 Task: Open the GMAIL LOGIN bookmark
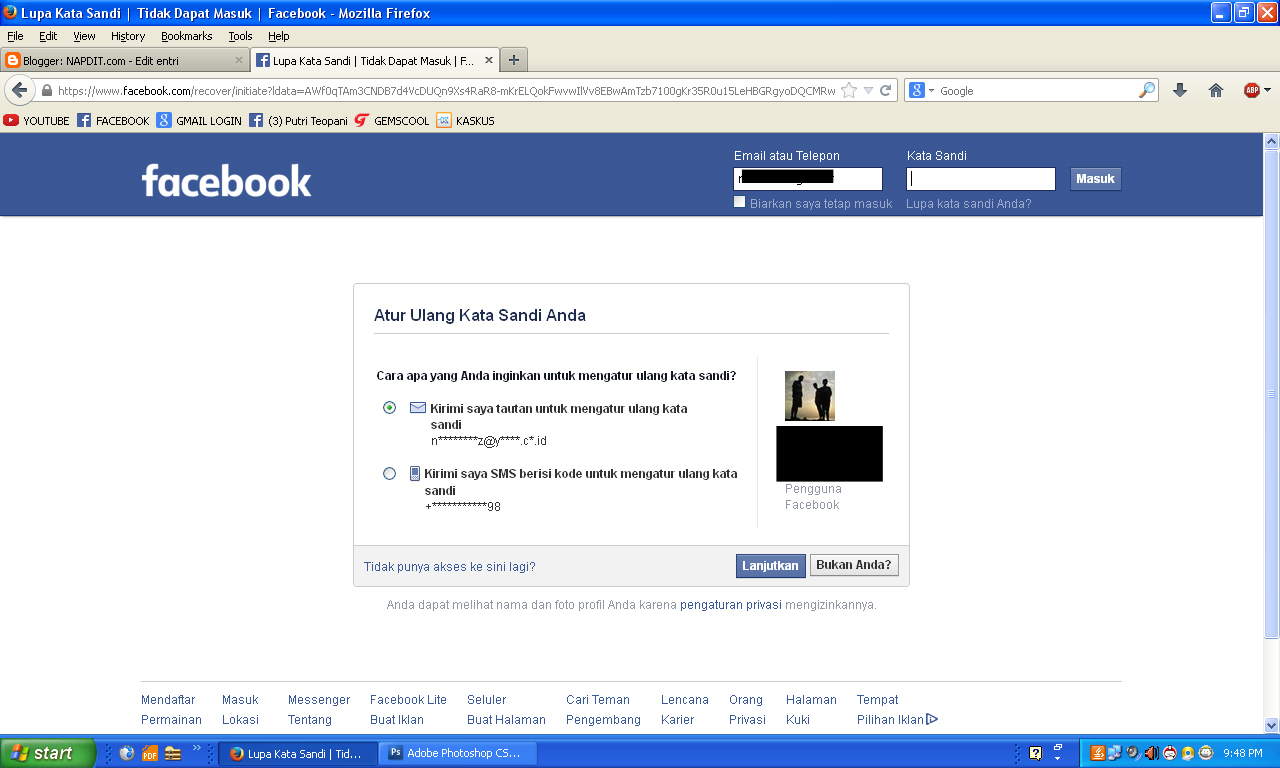point(199,121)
